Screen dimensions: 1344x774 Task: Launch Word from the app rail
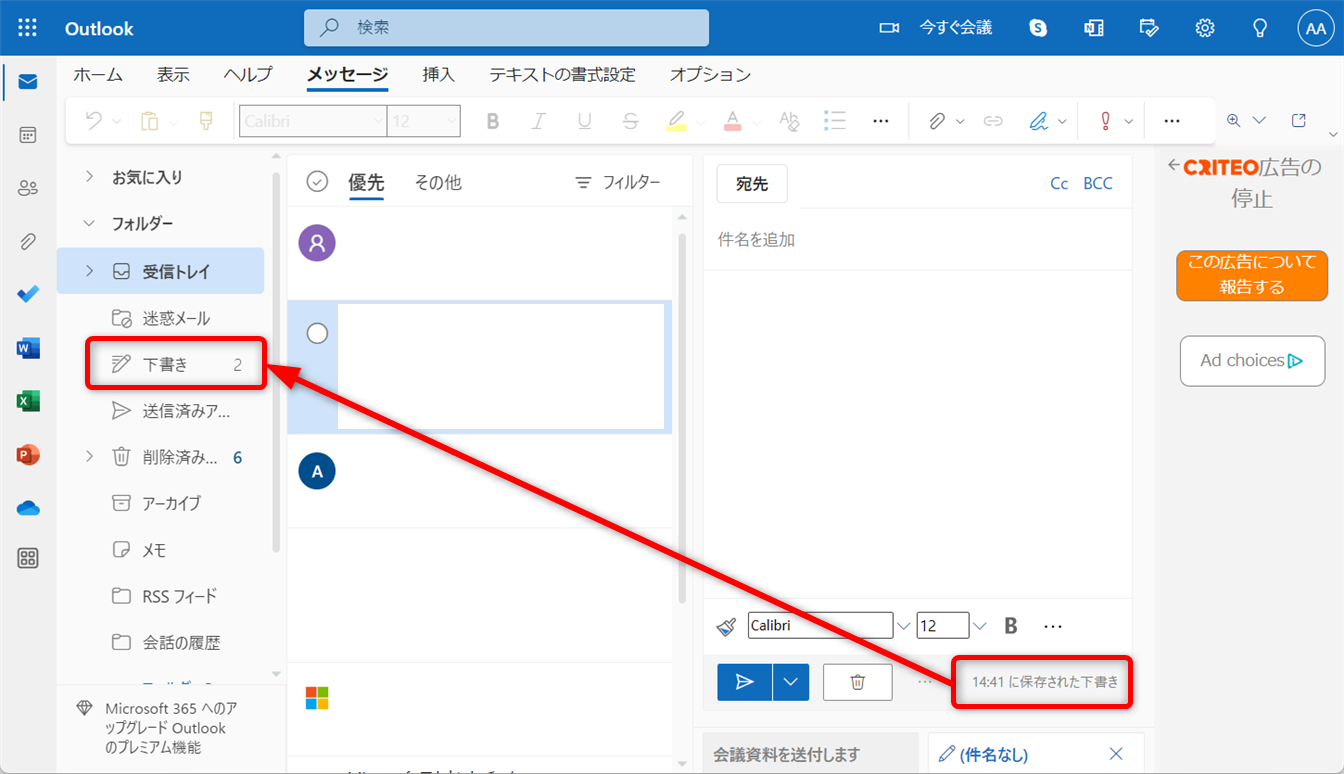pyautogui.click(x=28, y=349)
